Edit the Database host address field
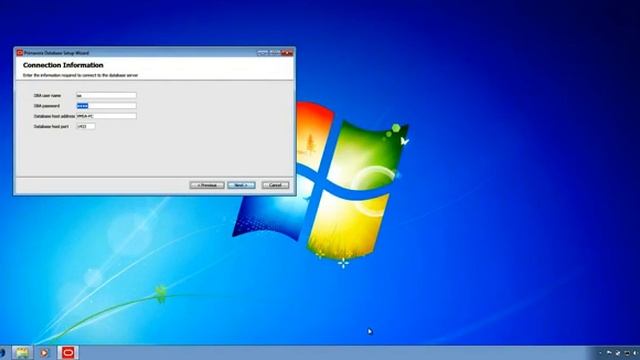Screen dimensions: 640x360 click(x=107, y=116)
